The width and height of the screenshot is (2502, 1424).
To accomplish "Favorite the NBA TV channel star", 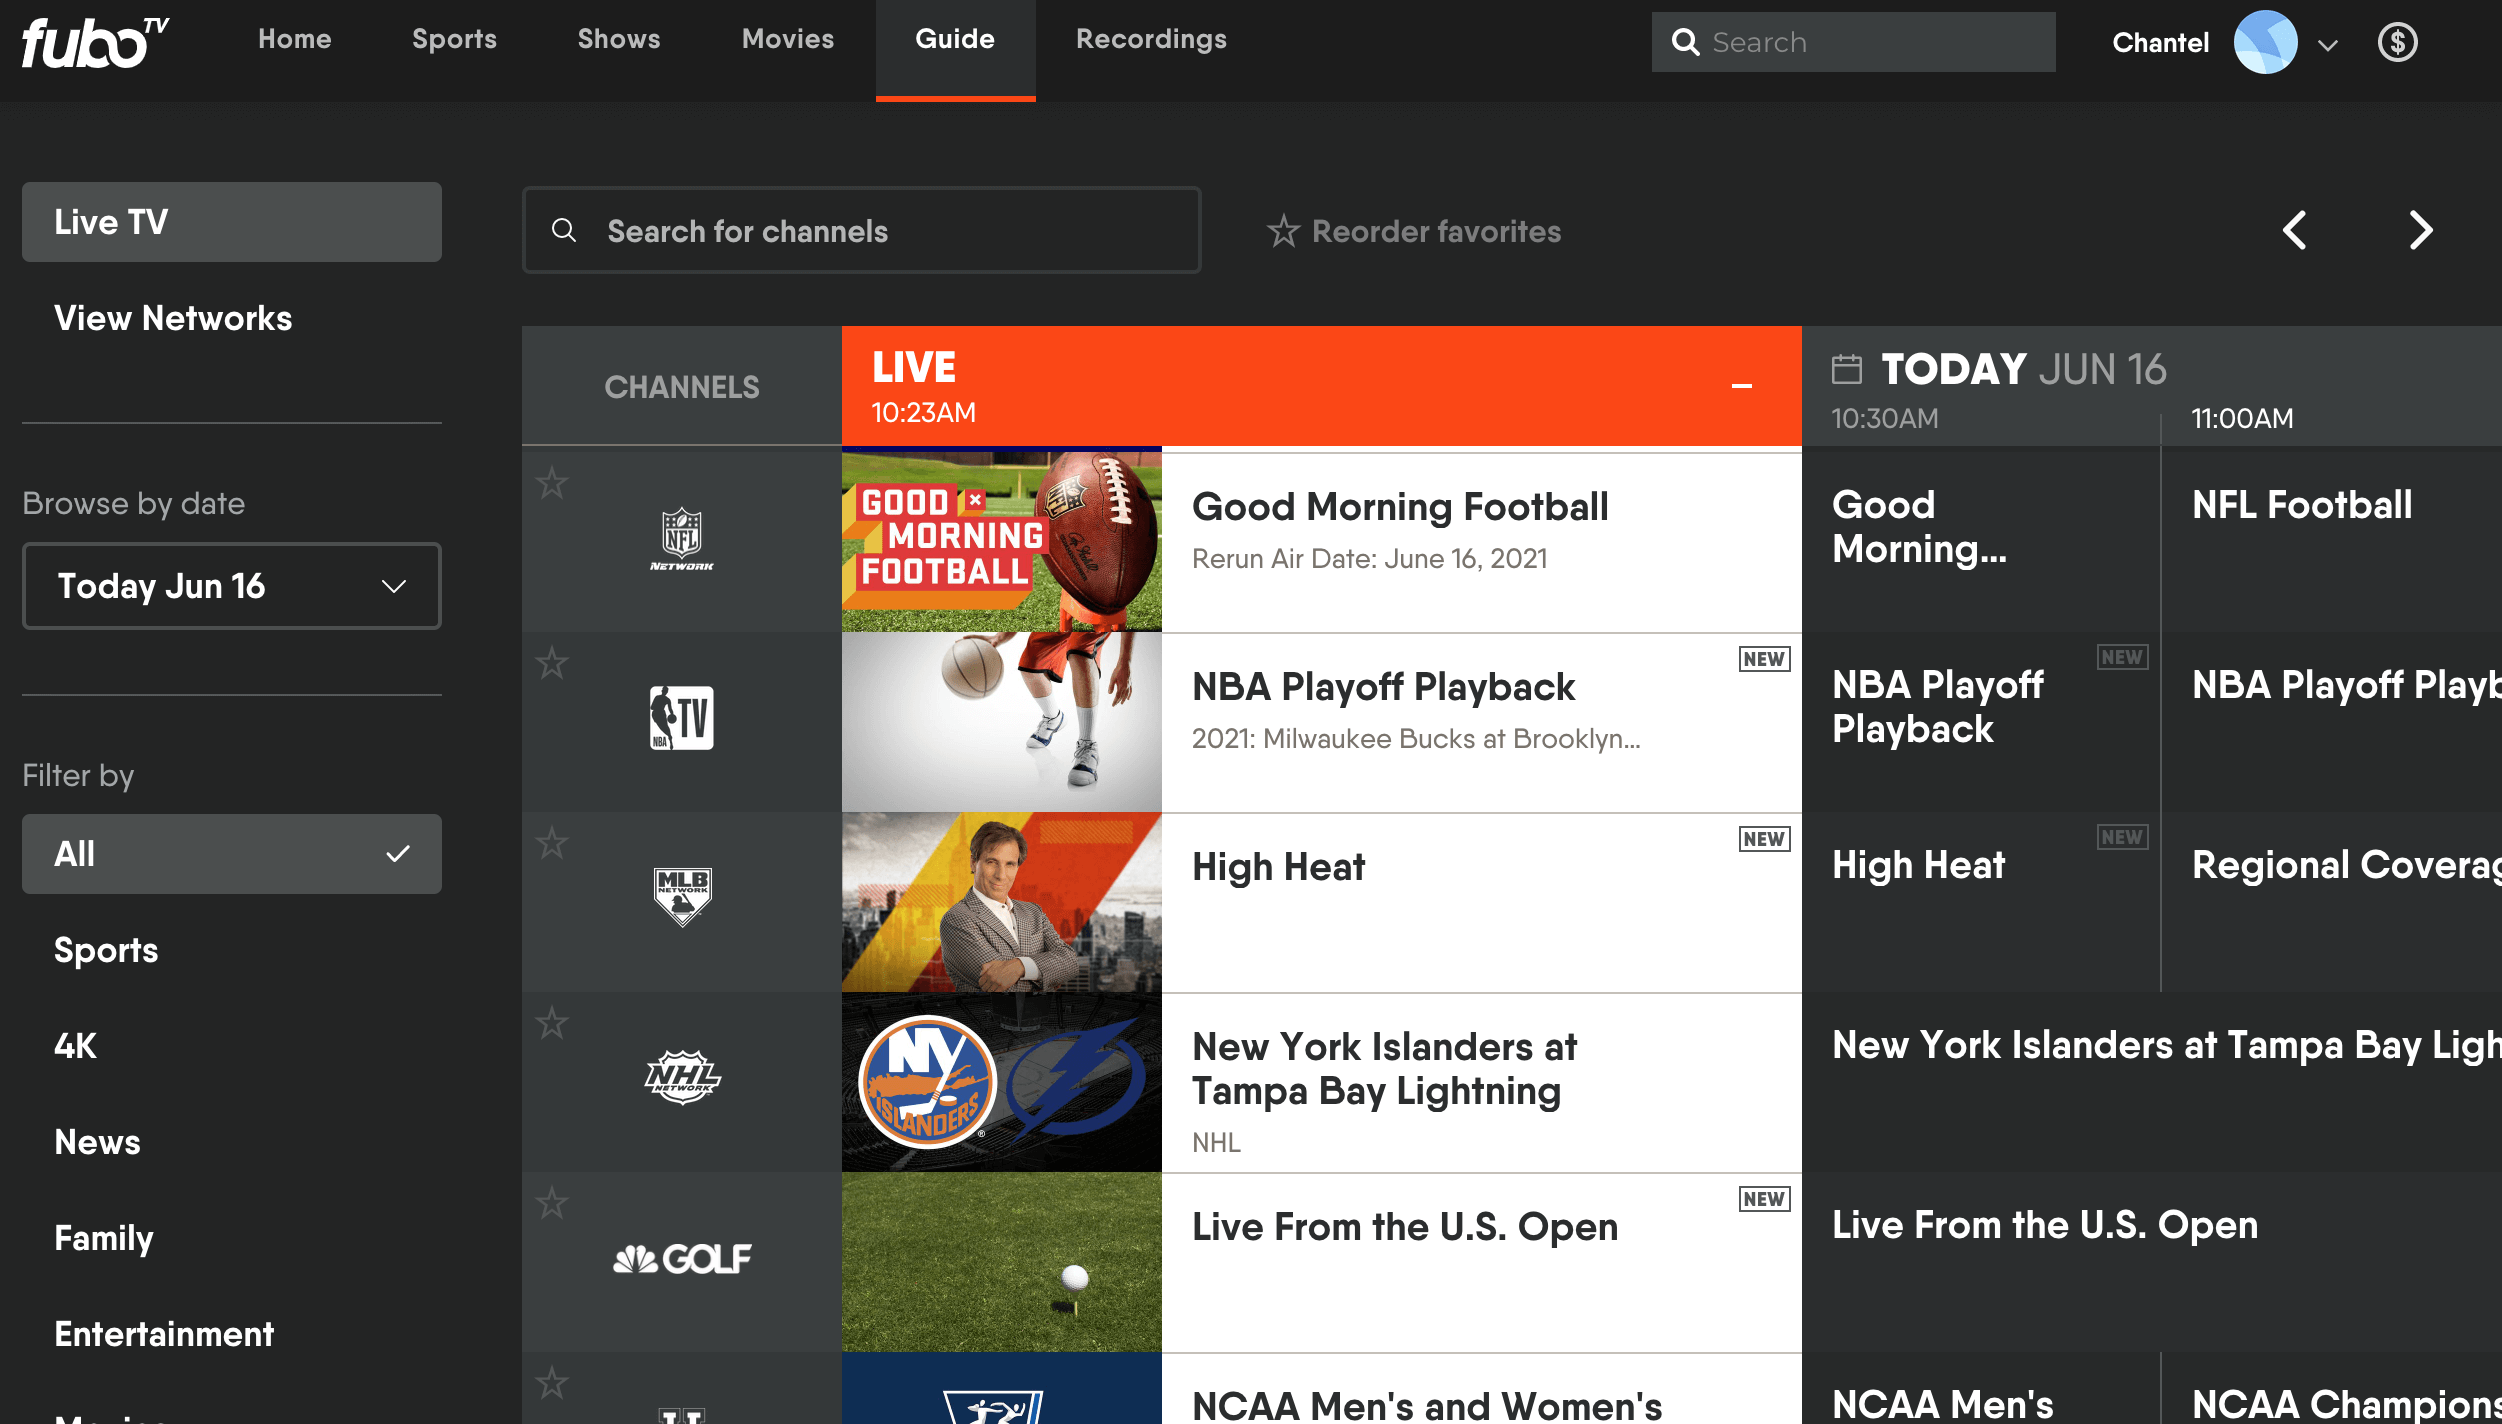I will (552, 663).
